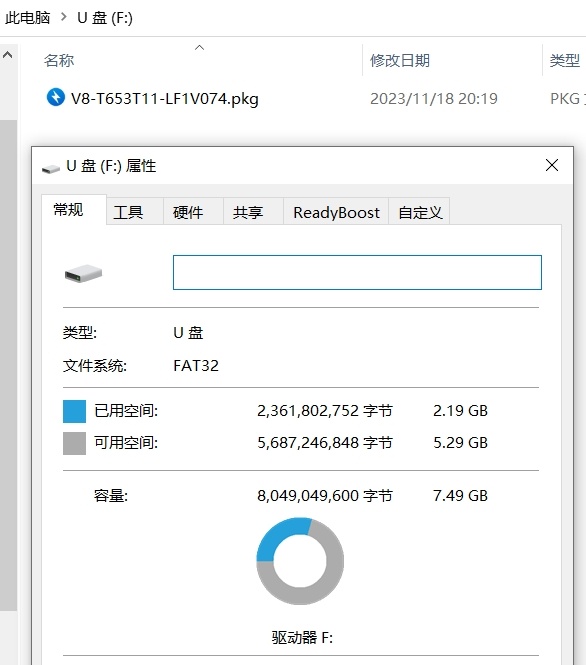Click the blue used space color square

click(74, 411)
